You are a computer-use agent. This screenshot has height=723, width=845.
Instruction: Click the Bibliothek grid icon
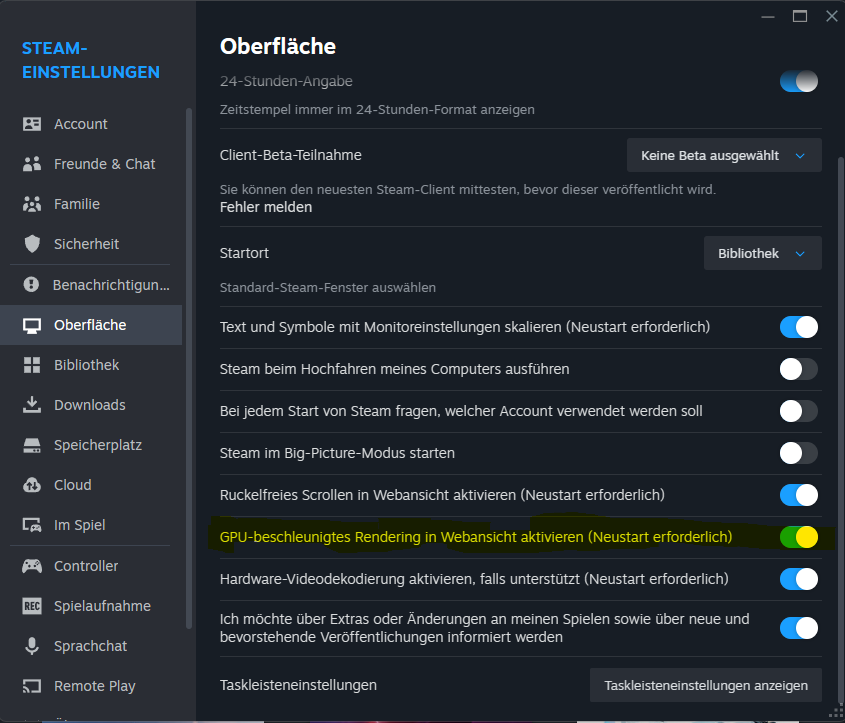click(x=32, y=365)
